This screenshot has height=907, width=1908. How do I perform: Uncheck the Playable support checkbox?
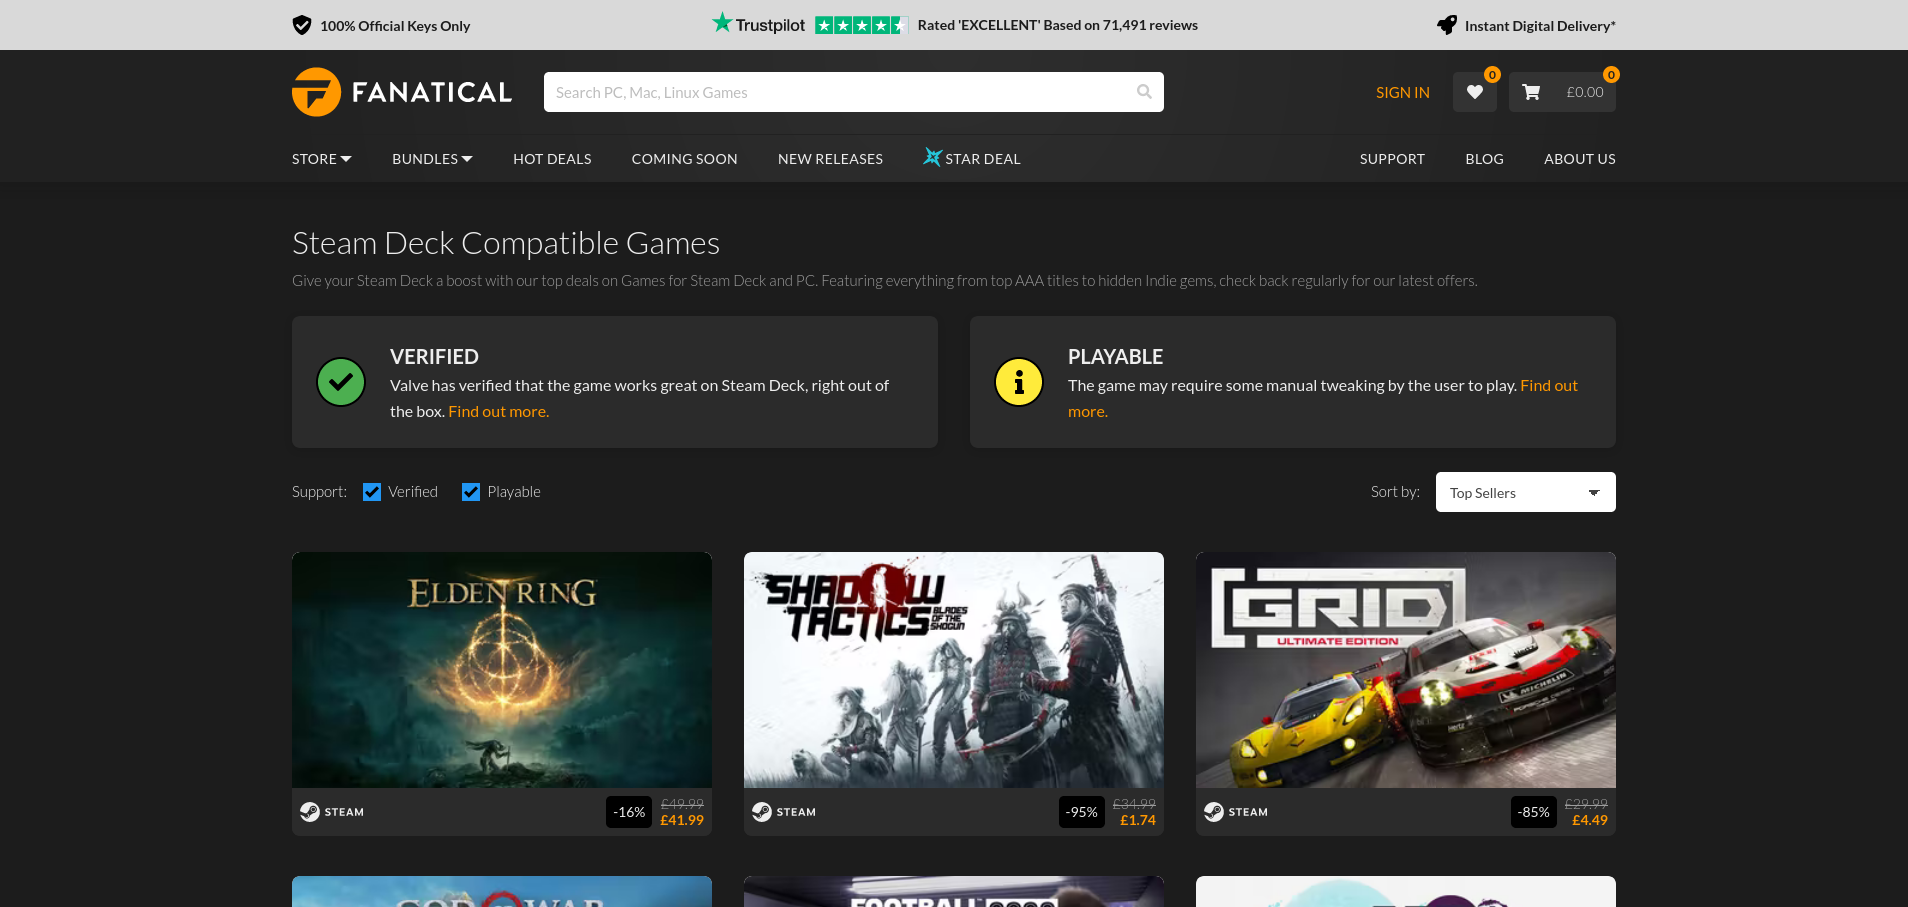(471, 492)
